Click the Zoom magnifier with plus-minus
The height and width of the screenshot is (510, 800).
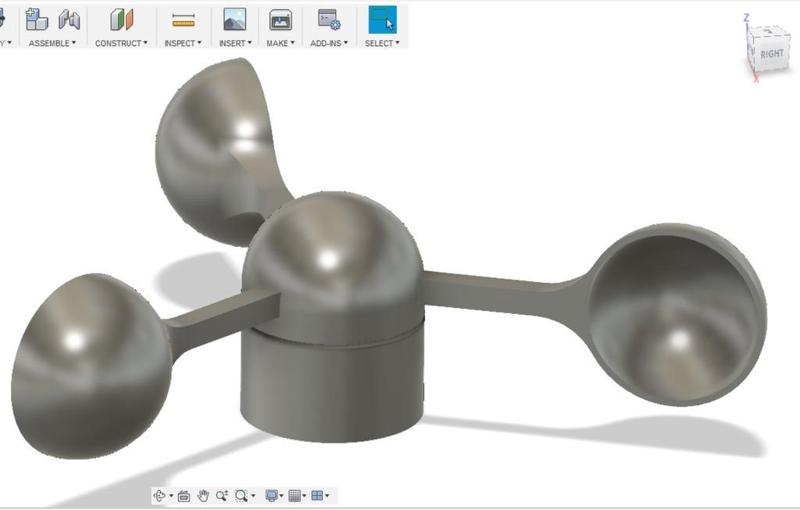click(x=221, y=495)
